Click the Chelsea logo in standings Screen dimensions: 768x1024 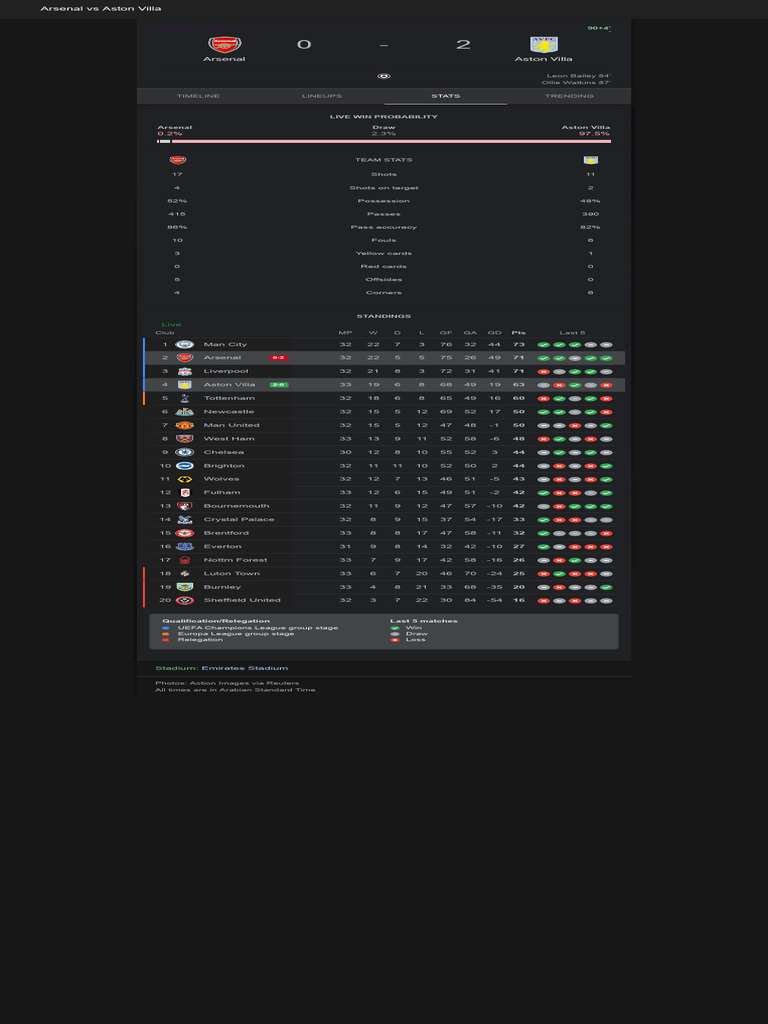click(185, 452)
